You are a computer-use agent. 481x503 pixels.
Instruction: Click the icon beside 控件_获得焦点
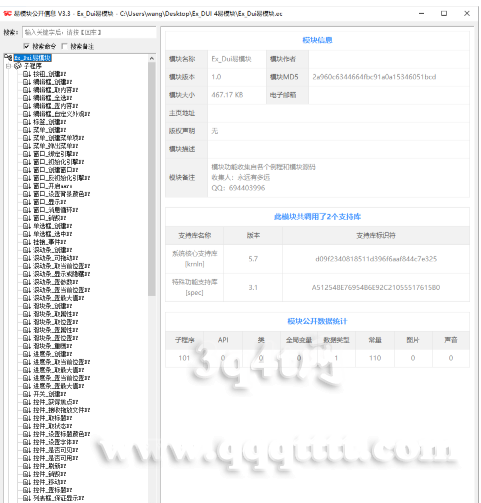click(27, 402)
